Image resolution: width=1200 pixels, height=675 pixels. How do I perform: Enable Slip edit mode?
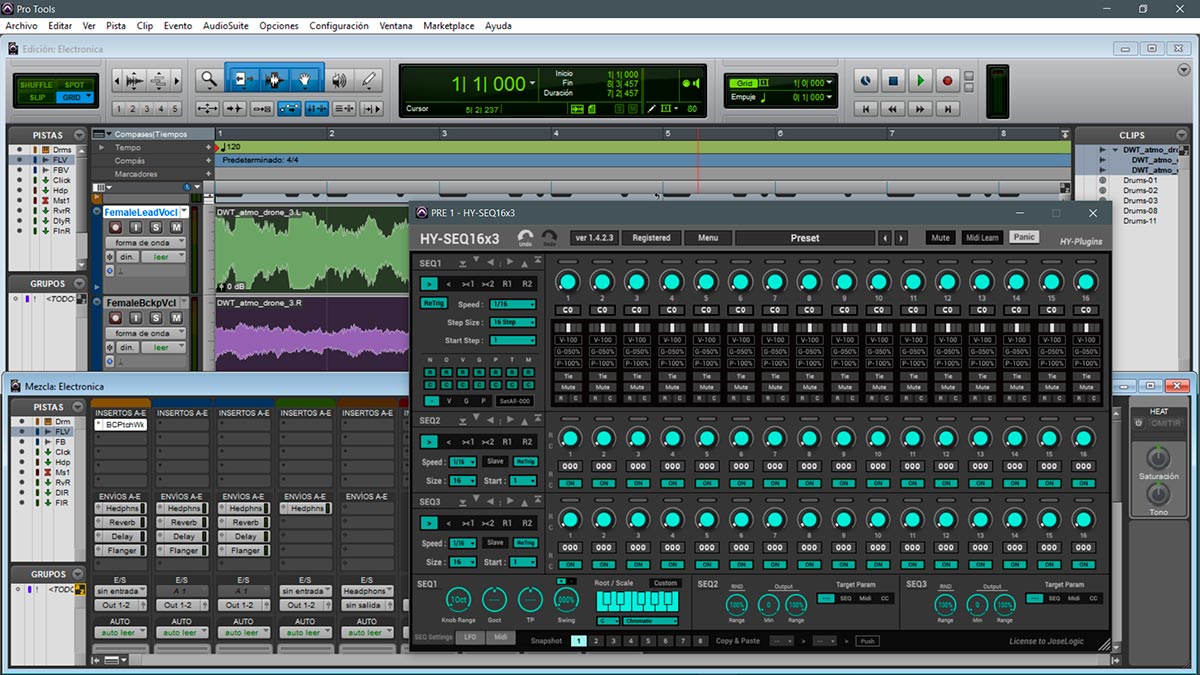click(37, 97)
